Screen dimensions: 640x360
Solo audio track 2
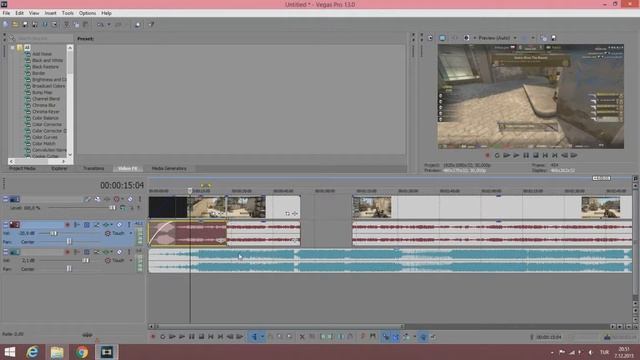(129, 225)
